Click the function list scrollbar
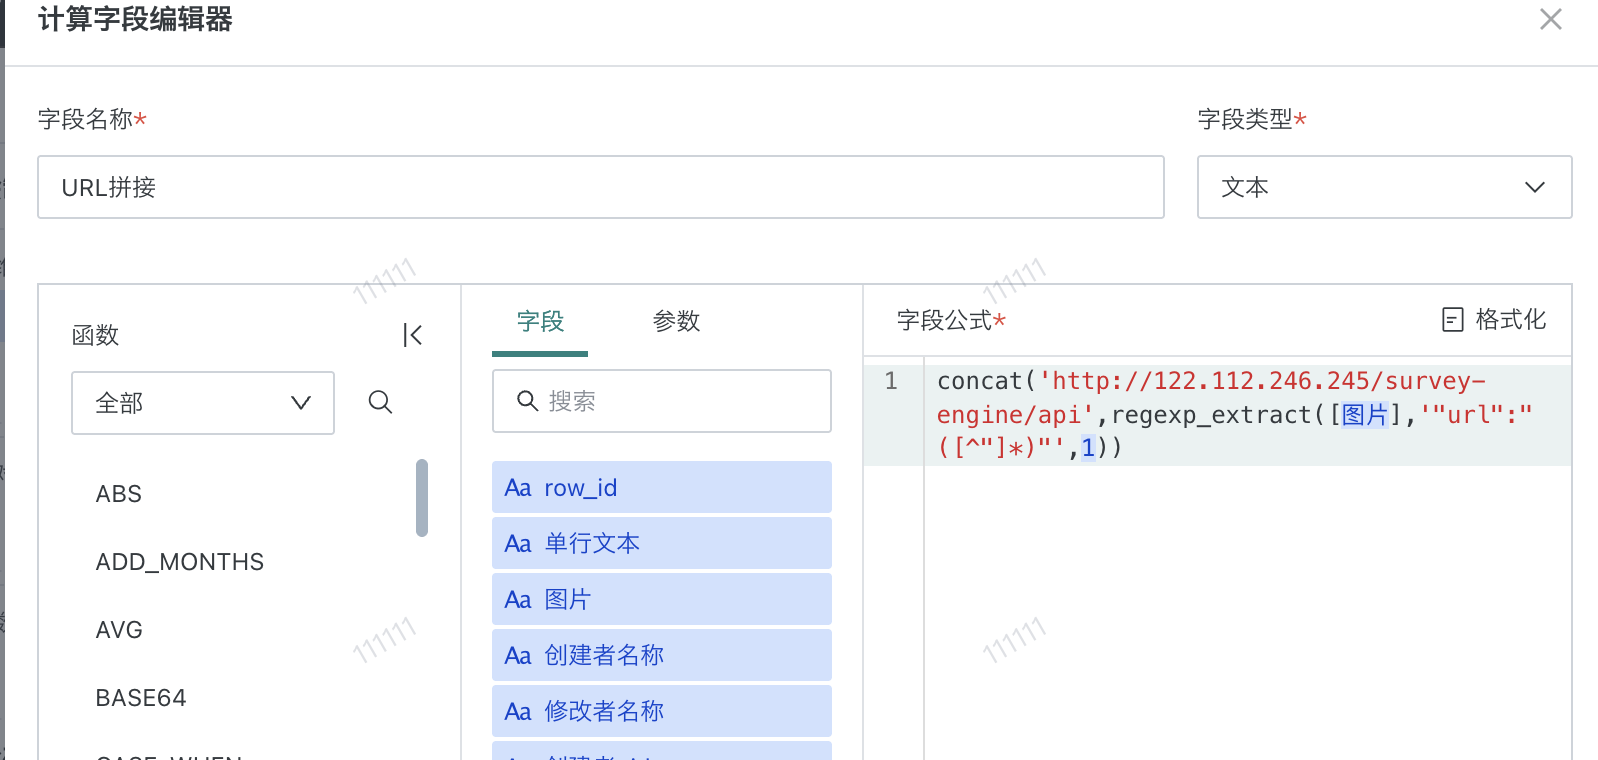 pos(422,498)
